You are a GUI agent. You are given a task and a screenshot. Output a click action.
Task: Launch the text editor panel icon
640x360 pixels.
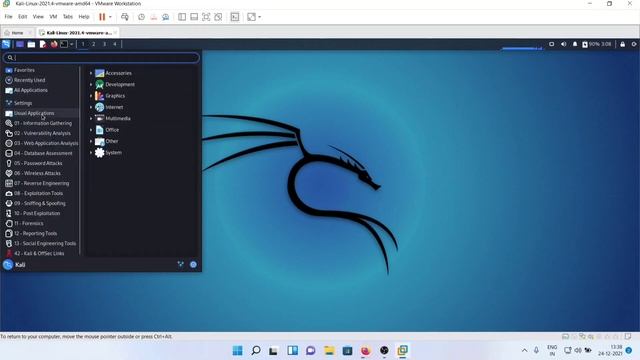point(42,44)
